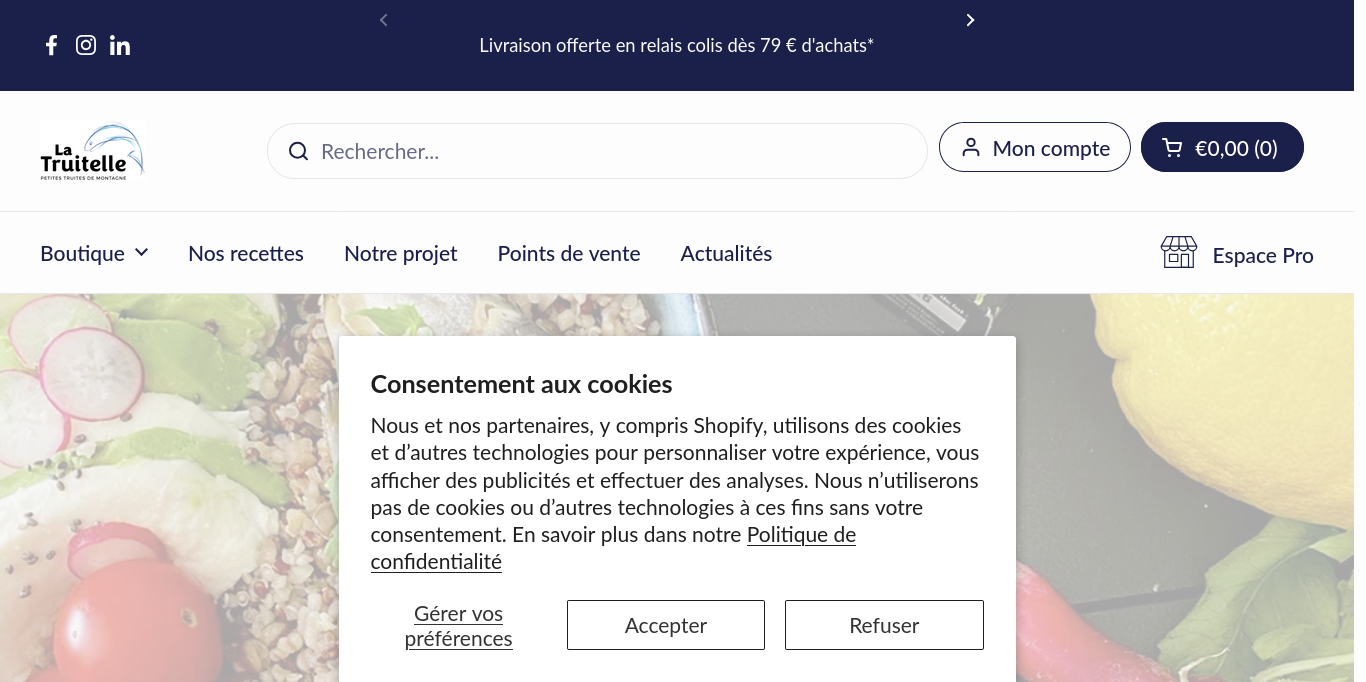
Task: Open Notre projet from the navigation
Action: tap(400, 253)
